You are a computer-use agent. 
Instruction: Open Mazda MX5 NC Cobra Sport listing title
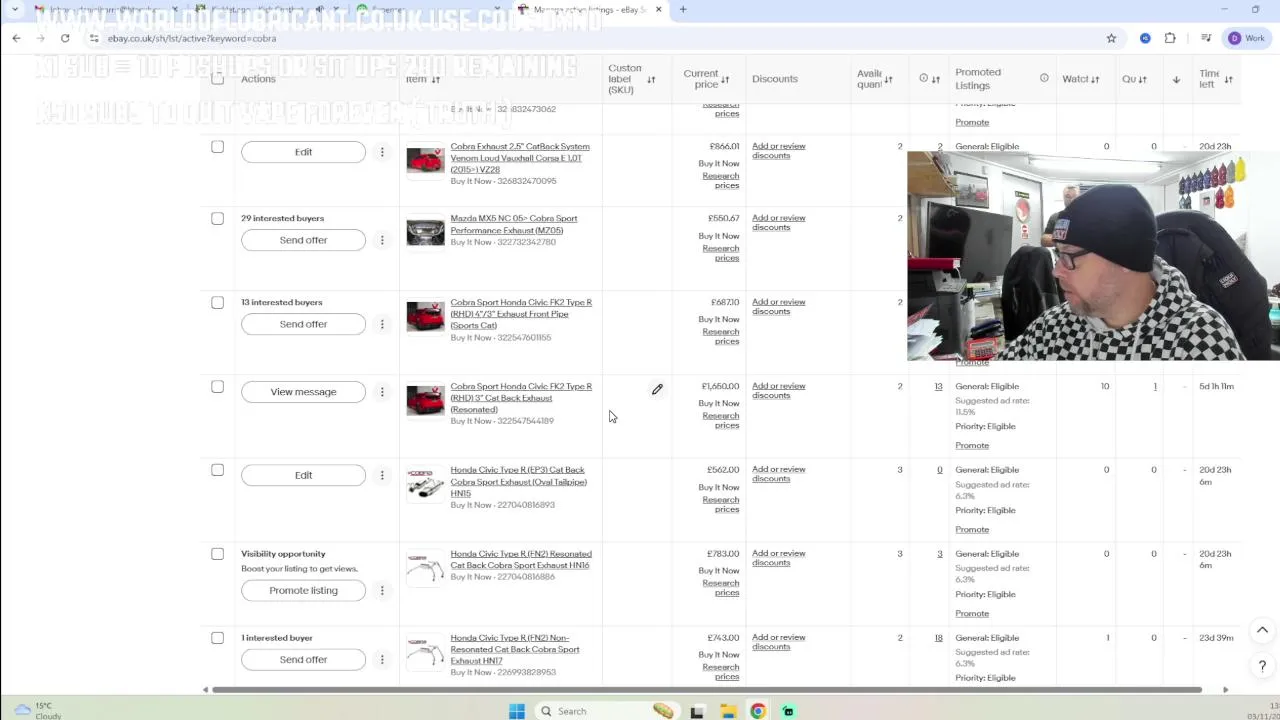[x=514, y=224]
